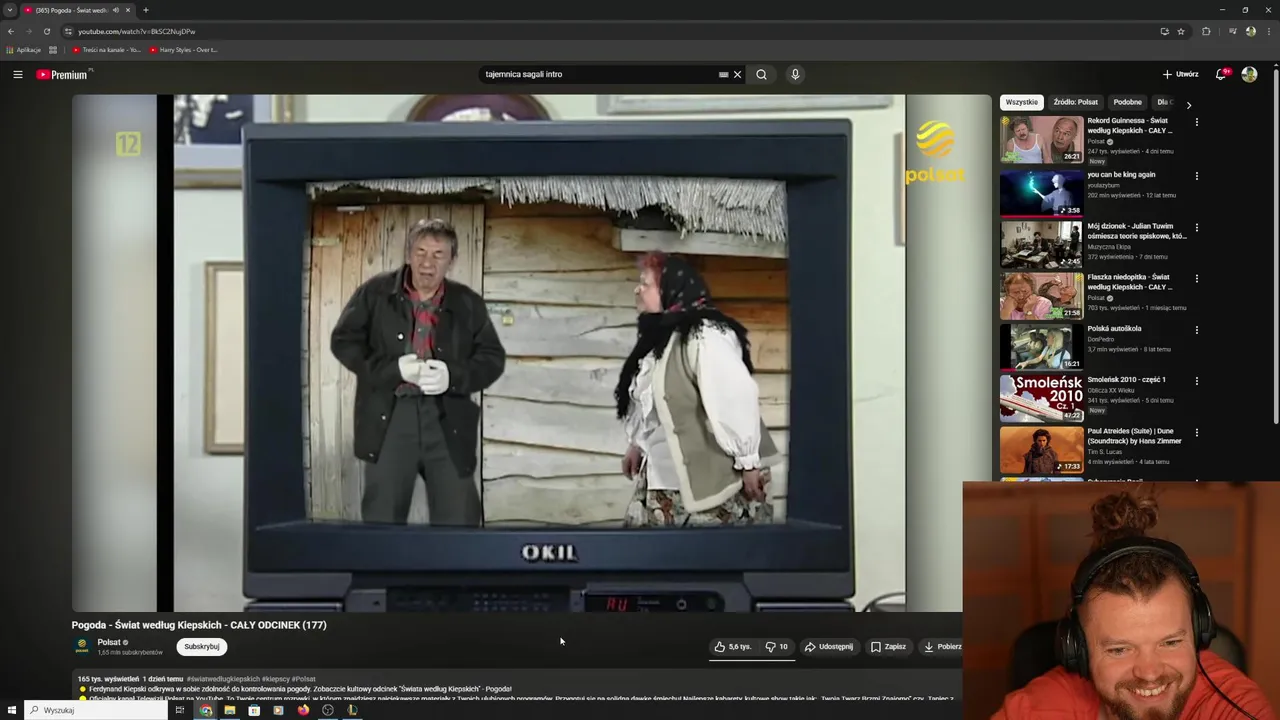Share the video via Udostępnij
Viewport: 1280px width, 720px height.
coord(829,647)
